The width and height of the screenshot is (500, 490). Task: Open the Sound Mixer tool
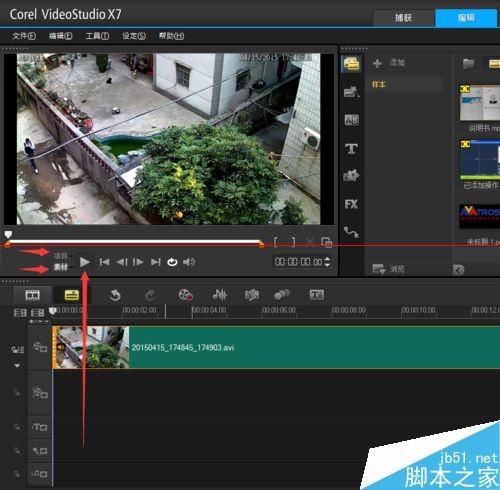220,295
